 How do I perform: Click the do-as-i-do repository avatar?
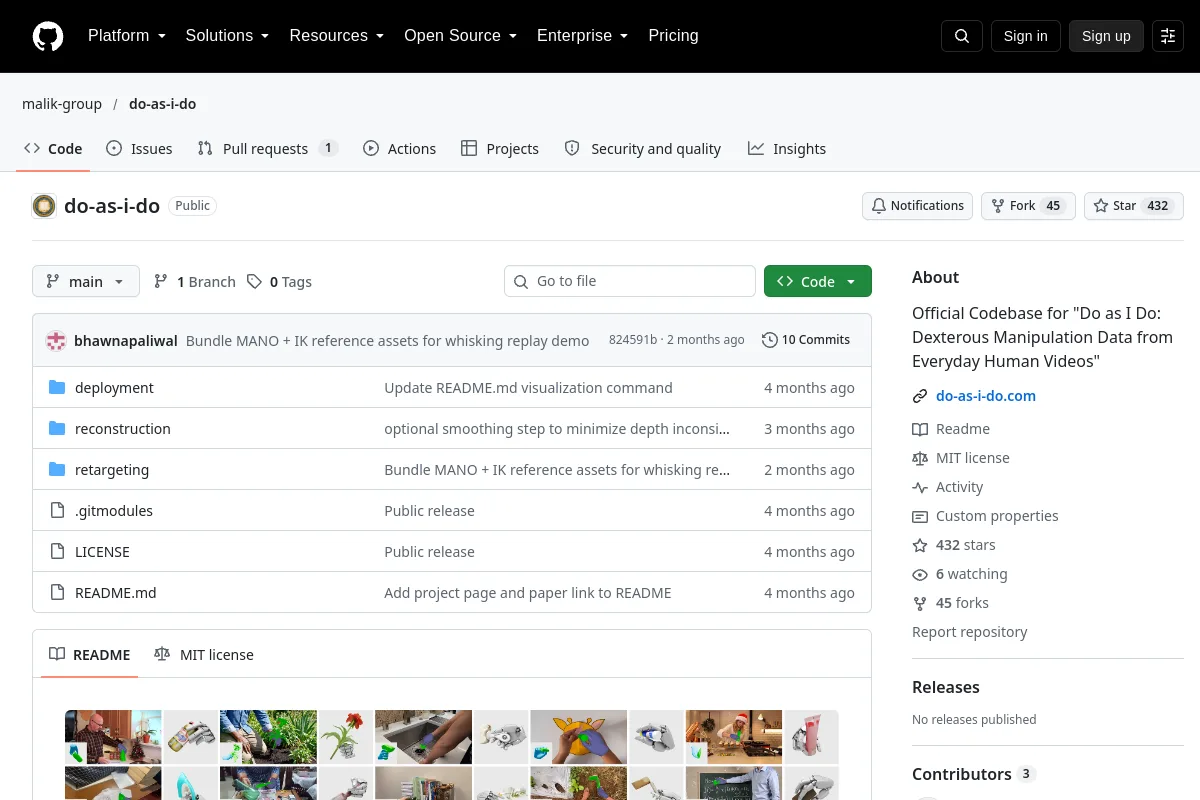(x=44, y=206)
